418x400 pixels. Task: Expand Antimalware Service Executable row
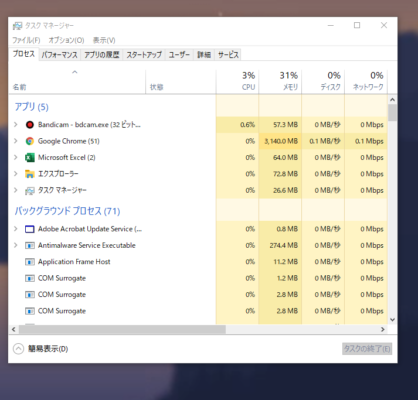click(x=15, y=245)
